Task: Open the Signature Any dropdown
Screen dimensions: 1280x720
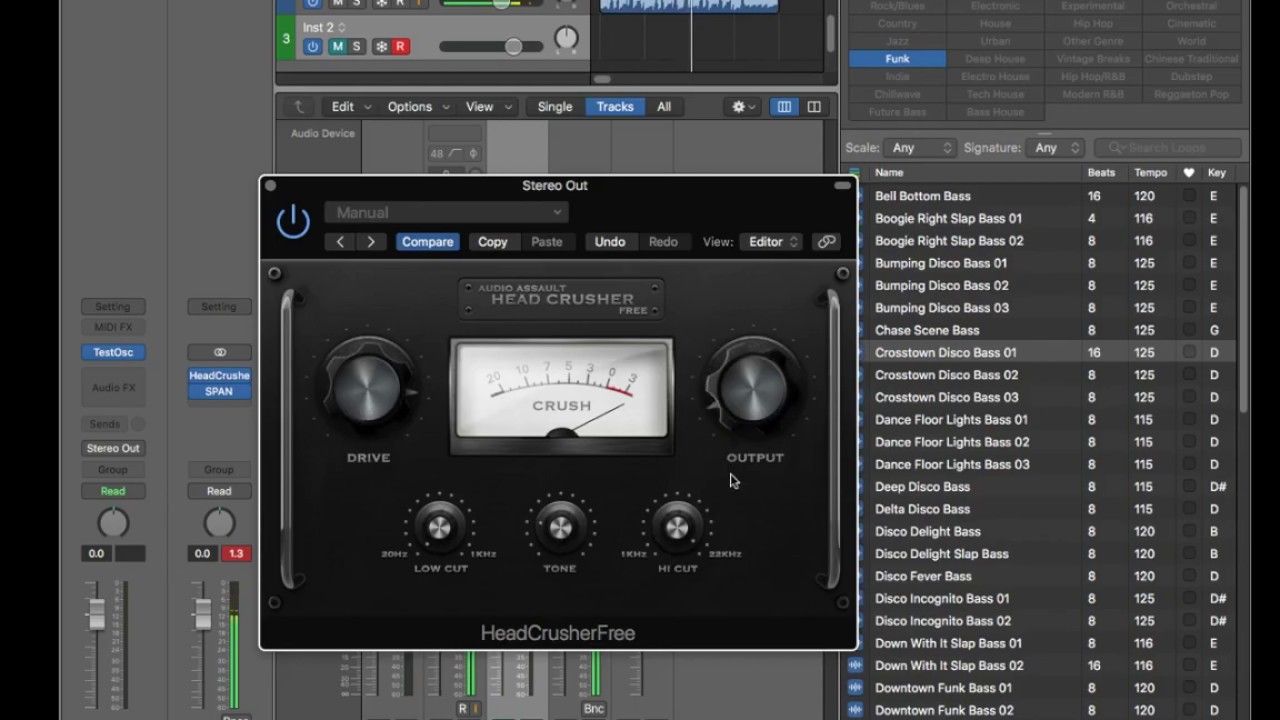Action: coord(1058,148)
